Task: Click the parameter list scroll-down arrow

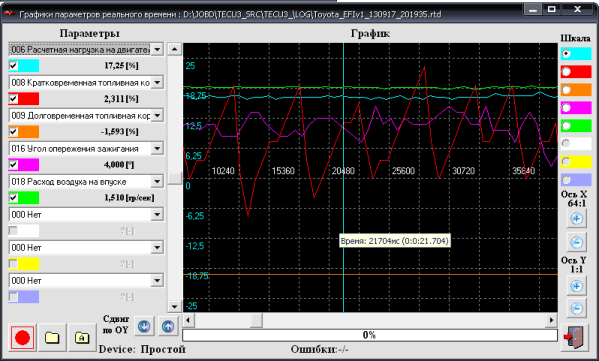Action: point(174,306)
